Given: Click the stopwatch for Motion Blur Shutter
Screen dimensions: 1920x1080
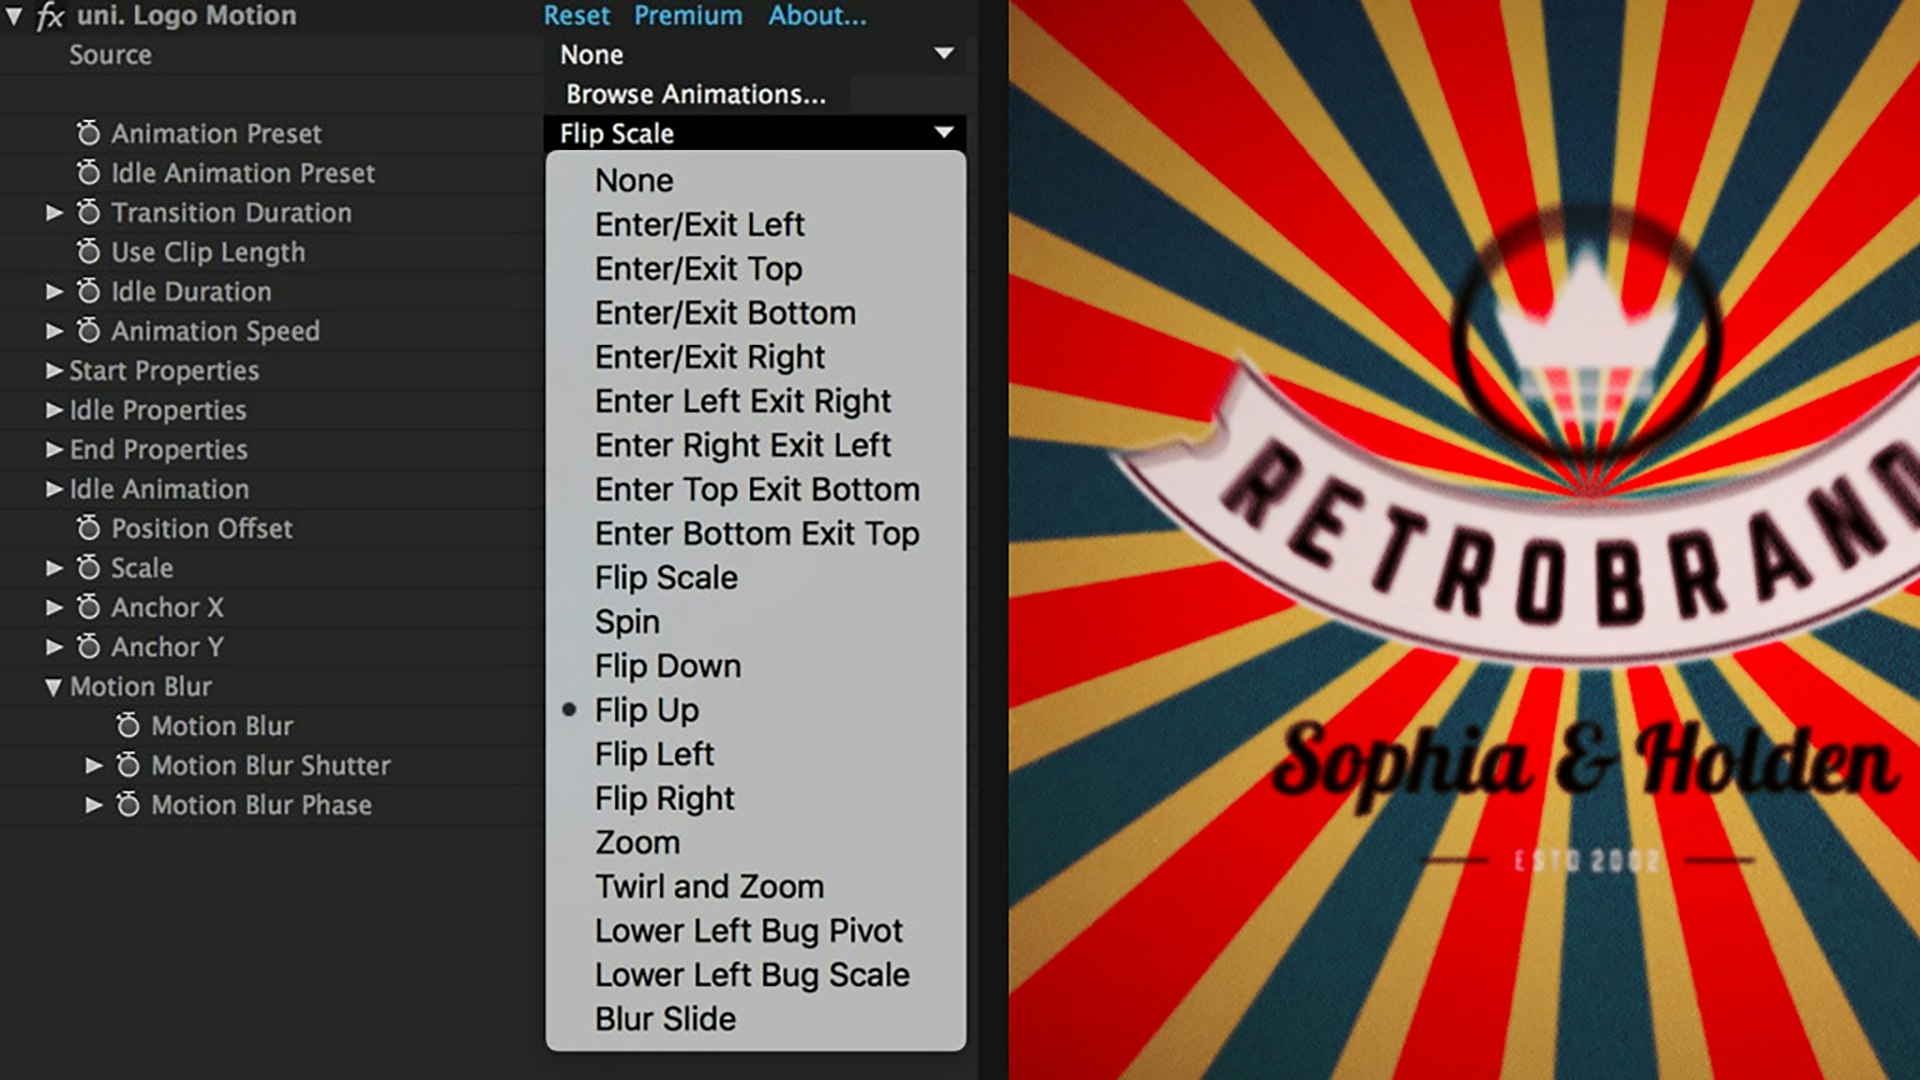Looking at the screenshot, I should (x=128, y=765).
